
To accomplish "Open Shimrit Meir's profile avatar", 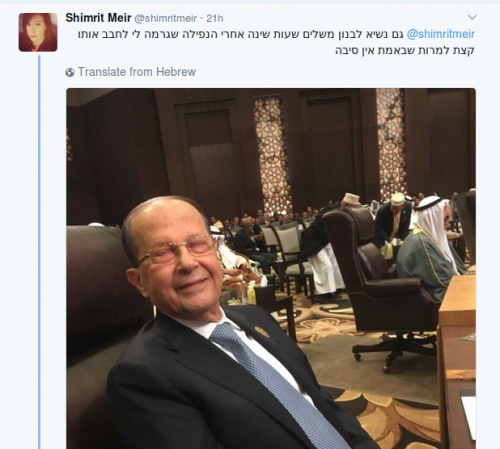I will click(38, 32).
